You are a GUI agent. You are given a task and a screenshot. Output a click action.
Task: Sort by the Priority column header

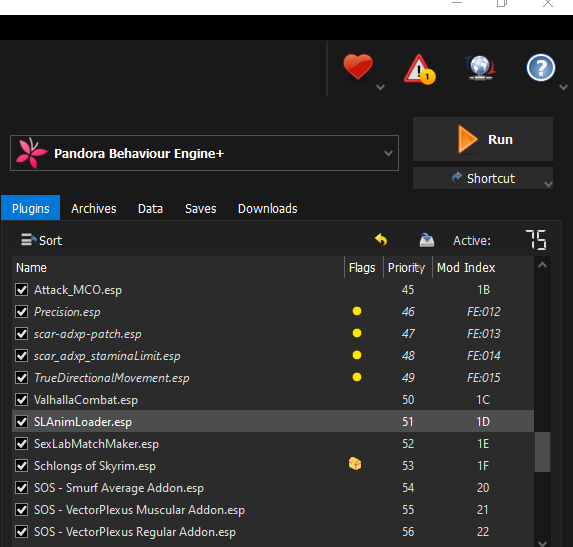[x=407, y=267]
